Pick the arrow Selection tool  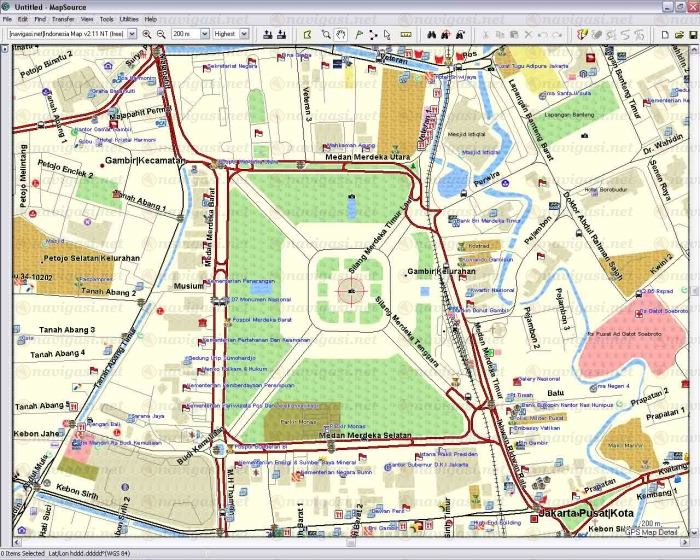pos(389,34)
